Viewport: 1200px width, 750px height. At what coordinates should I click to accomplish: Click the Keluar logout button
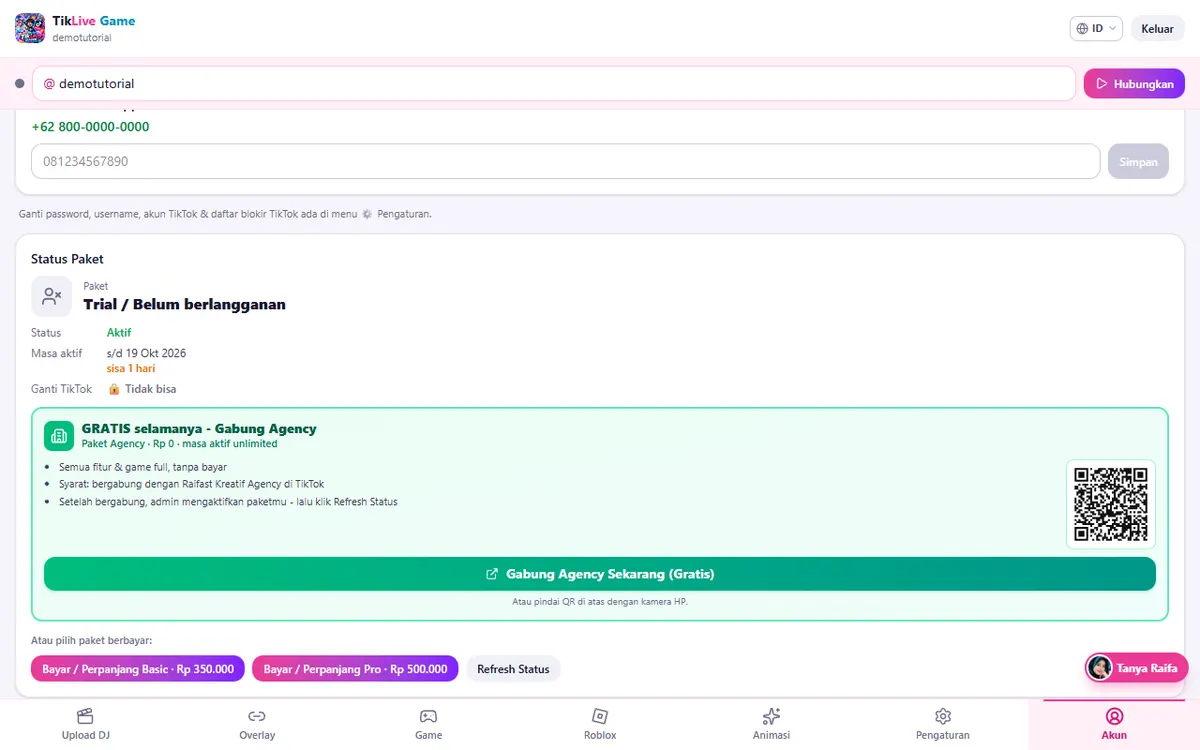pos(1157,29)
